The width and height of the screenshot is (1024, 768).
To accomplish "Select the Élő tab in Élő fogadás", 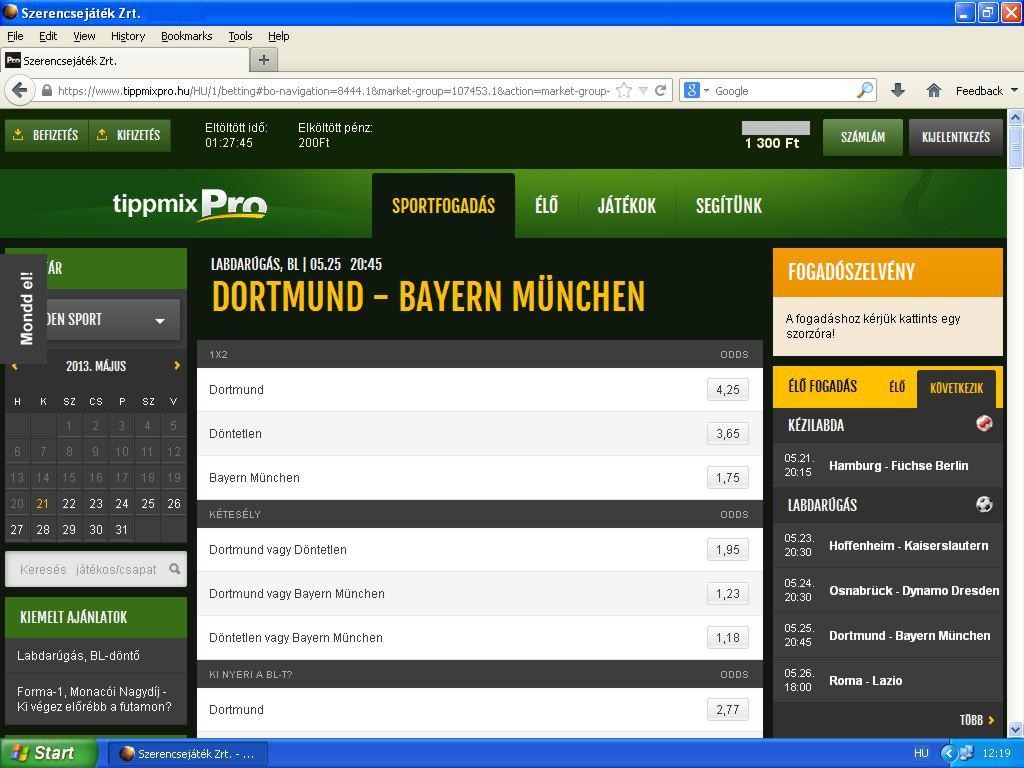I will [x=897, y=387].
